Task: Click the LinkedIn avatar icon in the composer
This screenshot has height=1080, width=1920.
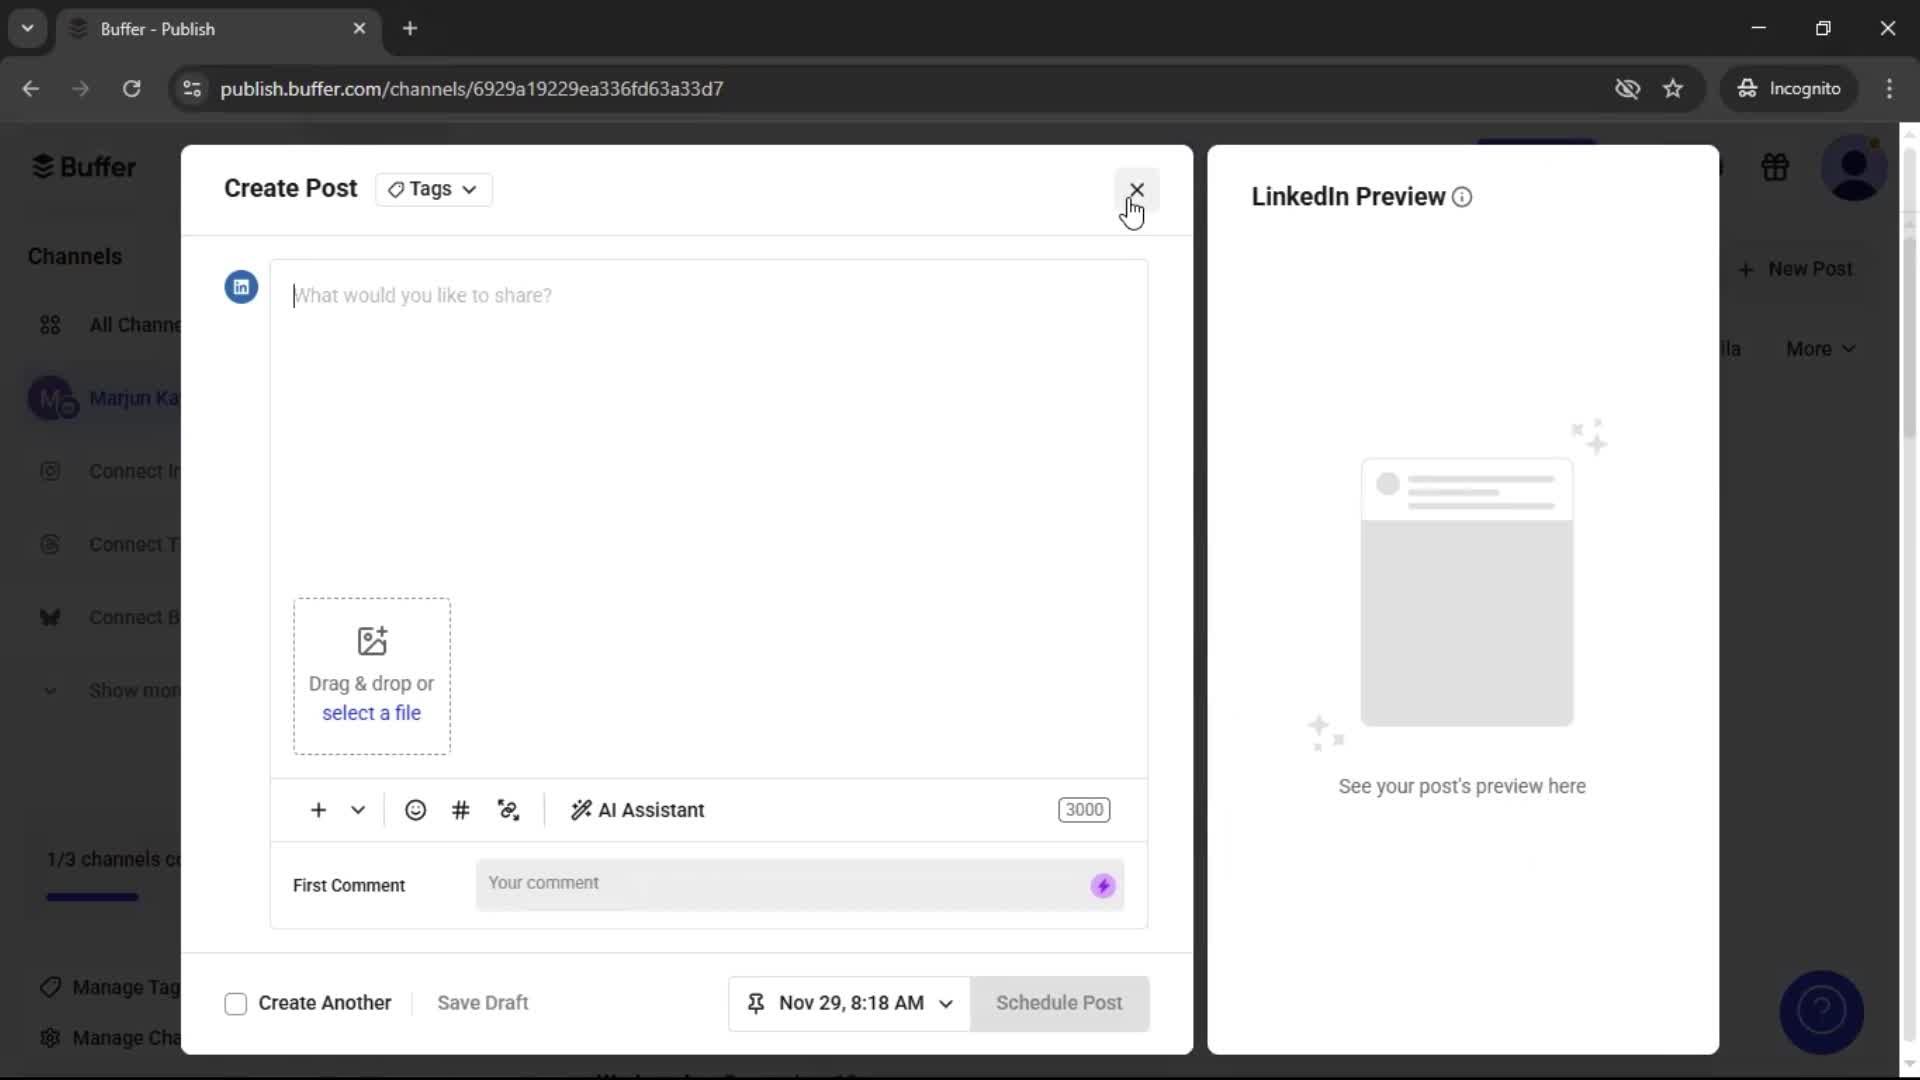Action: pyautogui.click(x=240, y=287)
